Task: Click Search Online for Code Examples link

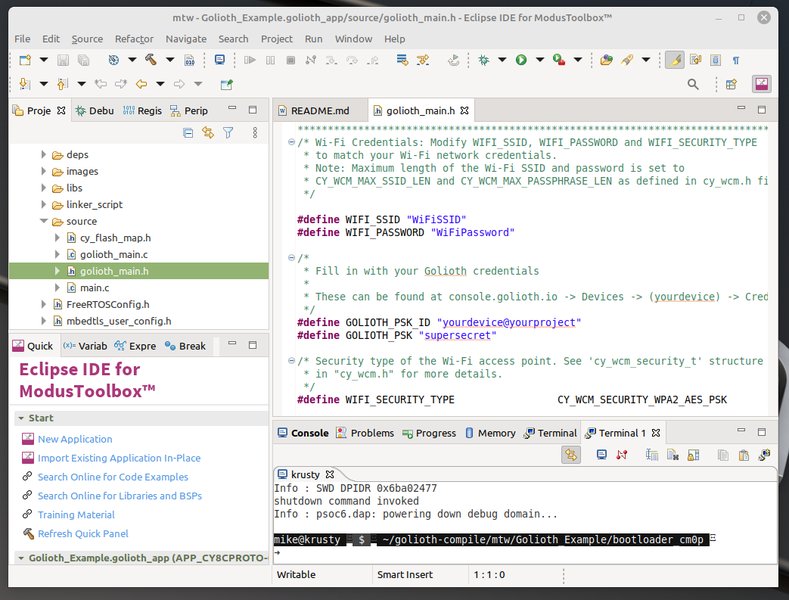Action: (x=113, y=477)
